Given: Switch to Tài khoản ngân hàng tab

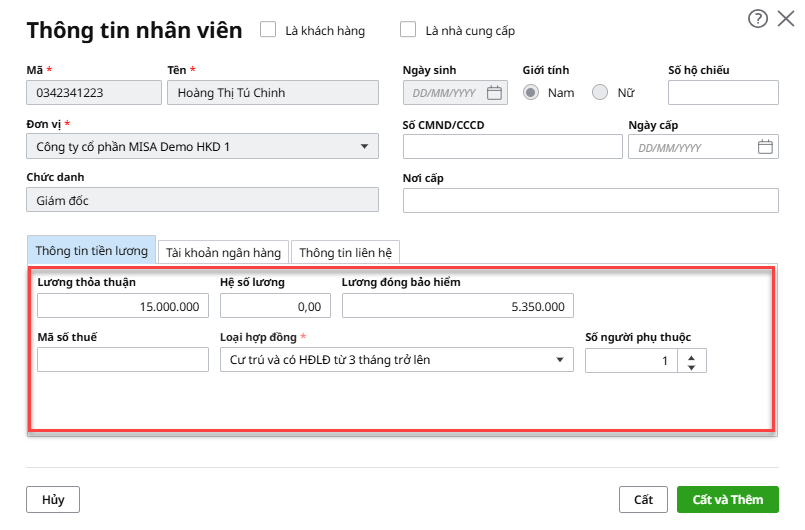Looking at the screenshot, I should coord(224,253).
